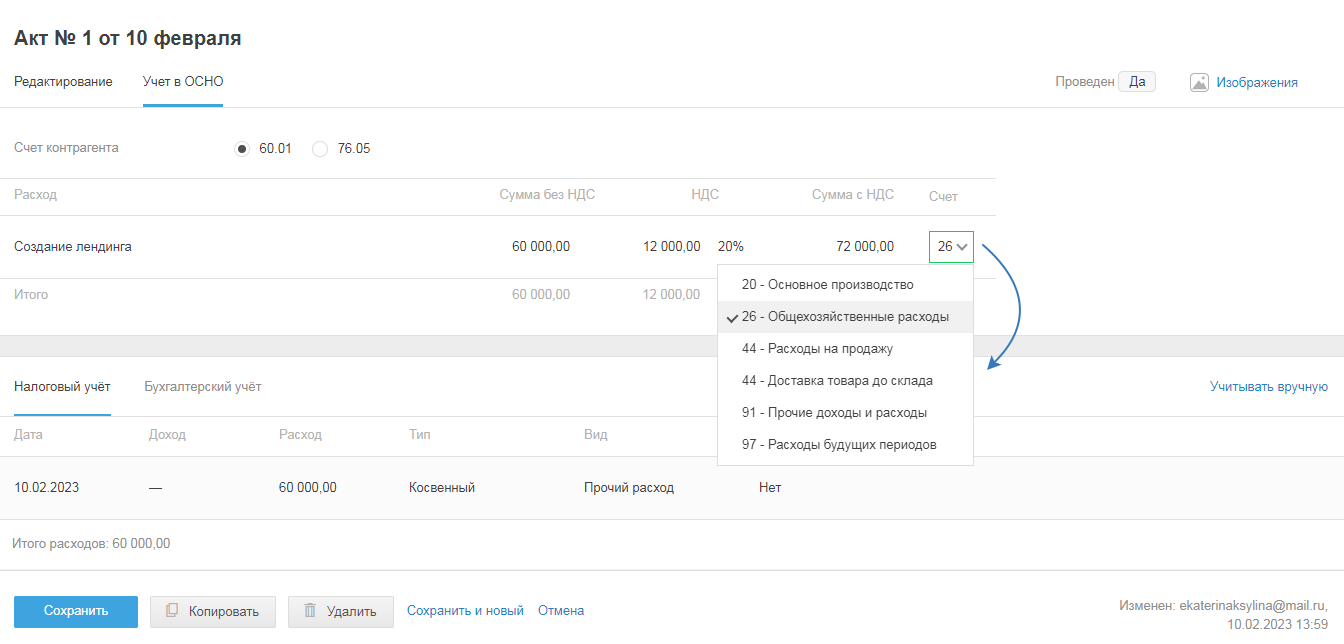Open the Бухгалтерский учёт tab
Image resolution: width=1344 pixels, height=644 pixels.
203,387
